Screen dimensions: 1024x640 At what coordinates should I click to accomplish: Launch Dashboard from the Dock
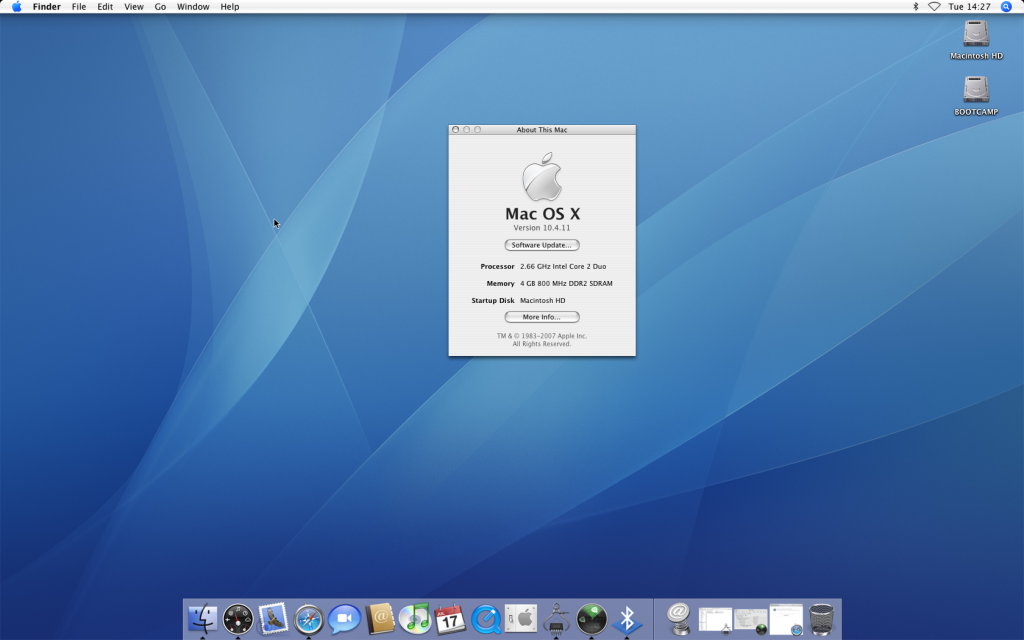pos(238,618)
